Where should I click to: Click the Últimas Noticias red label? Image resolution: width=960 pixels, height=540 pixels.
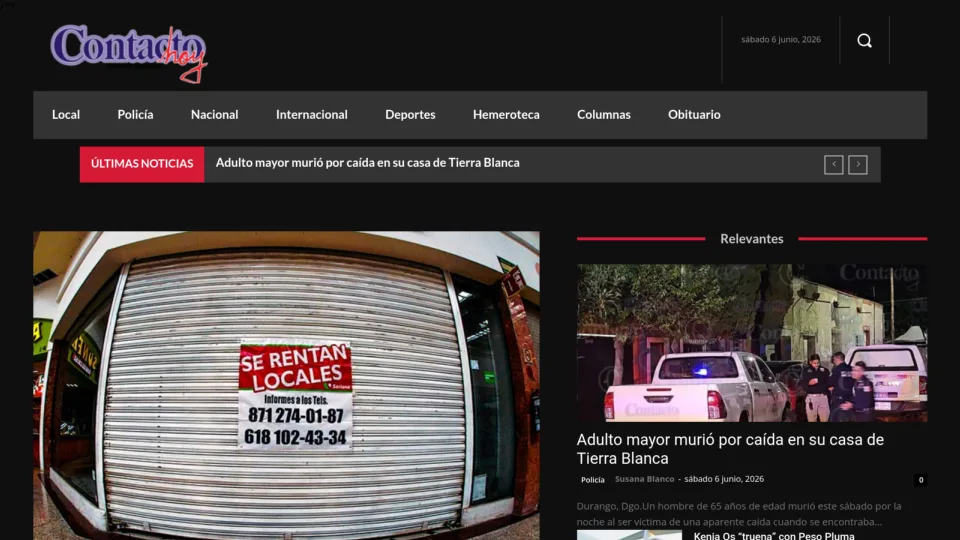pyautogui.click(x=142, y=164)
